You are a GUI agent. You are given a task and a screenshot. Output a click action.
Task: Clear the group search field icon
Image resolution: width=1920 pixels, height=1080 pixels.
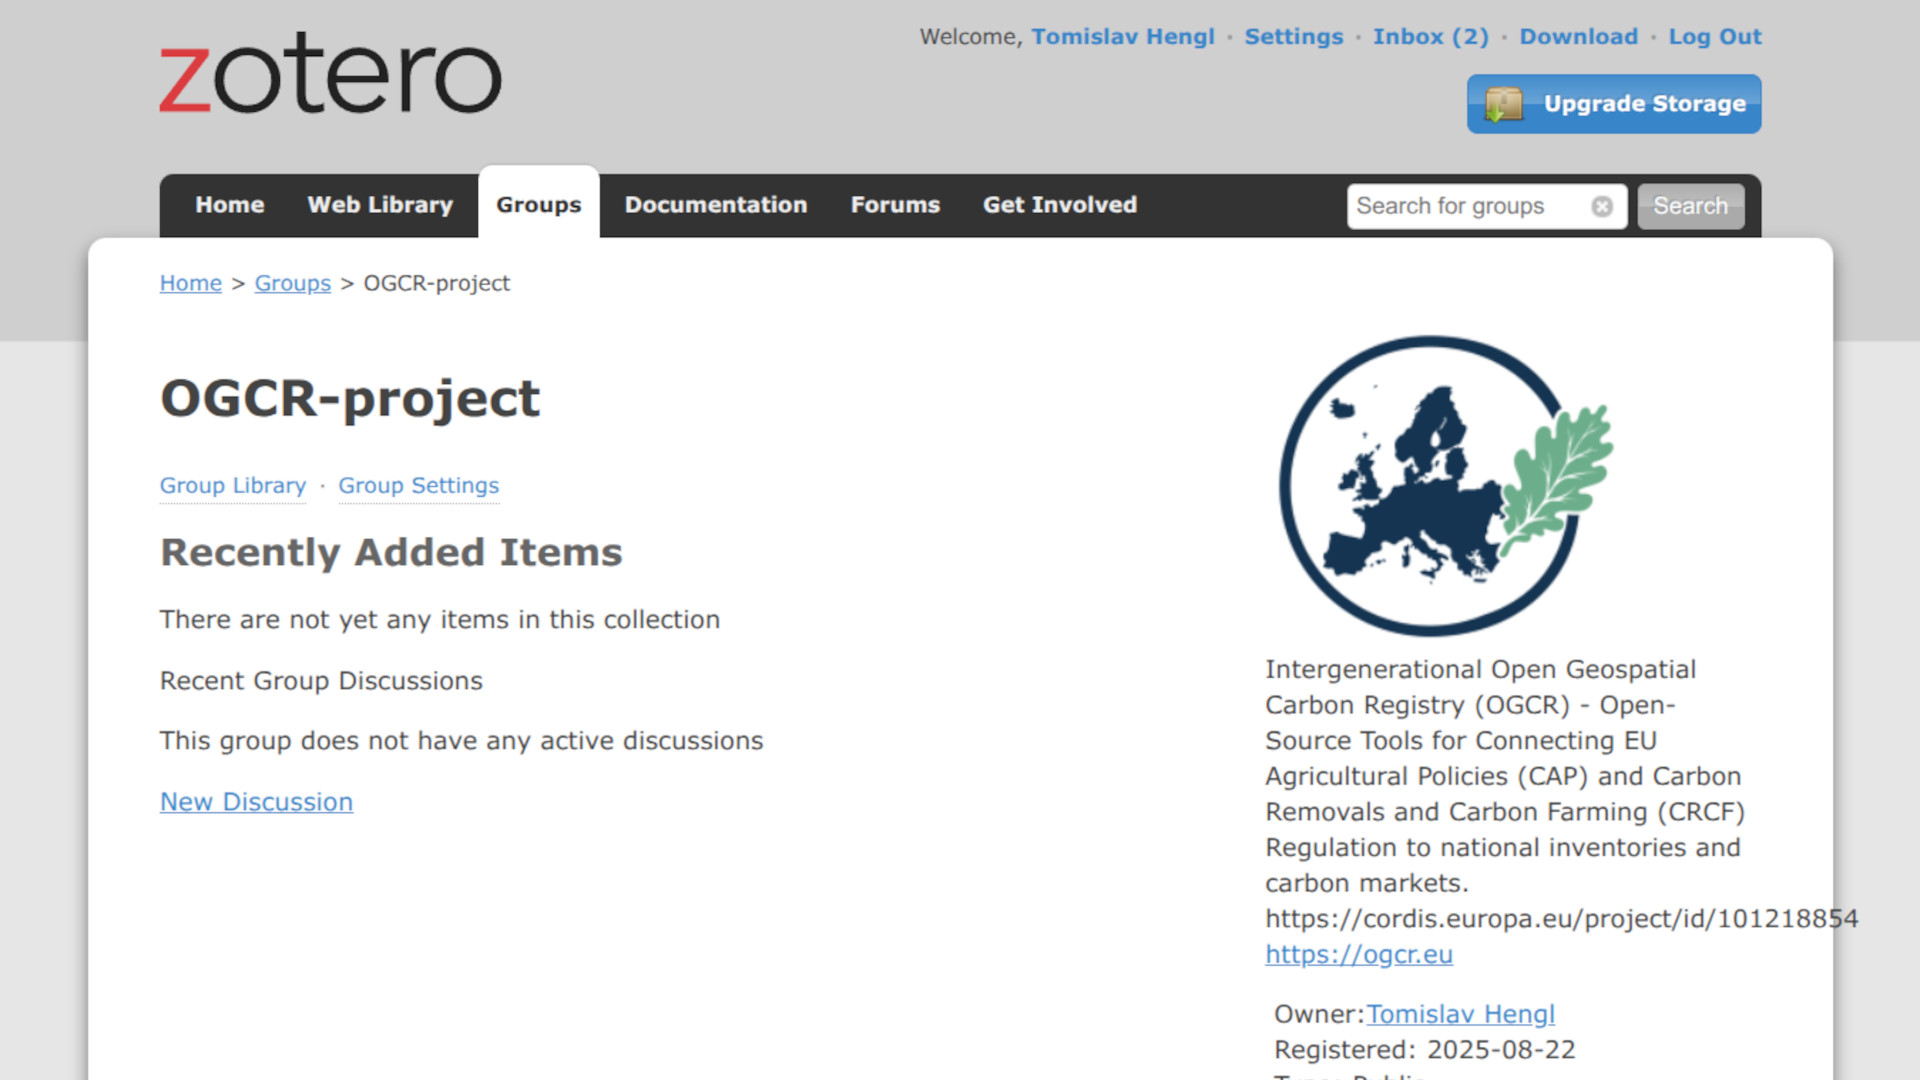[x=1602, y=206]
